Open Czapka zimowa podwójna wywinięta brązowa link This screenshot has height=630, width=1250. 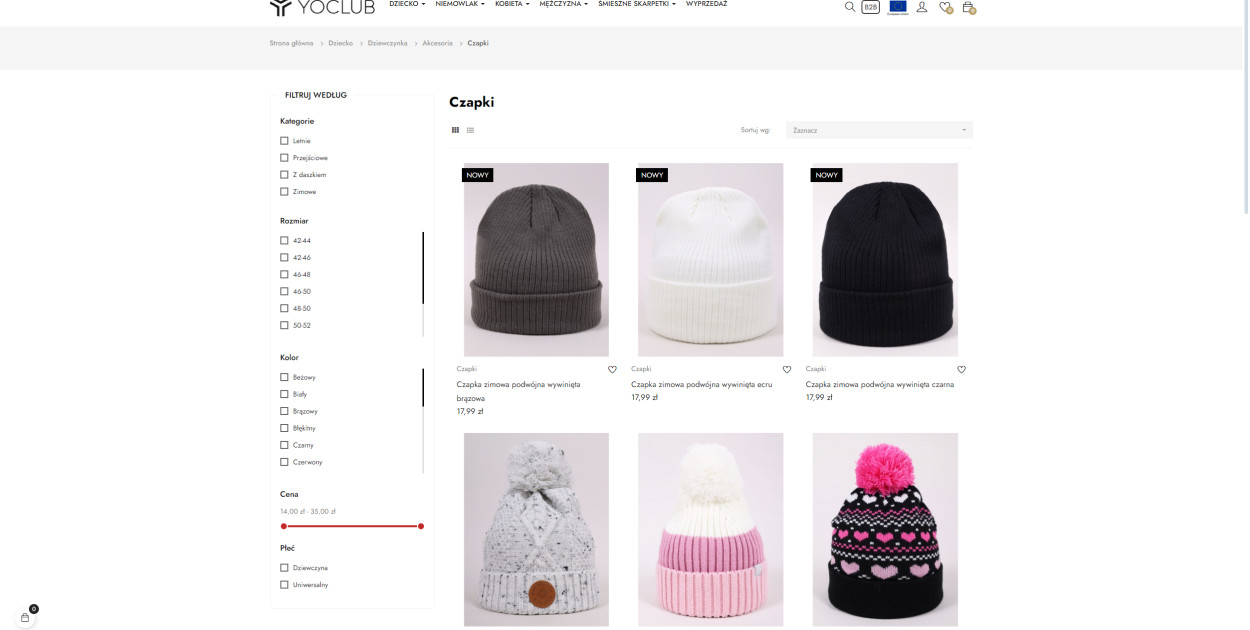click(x=518, y=391)
